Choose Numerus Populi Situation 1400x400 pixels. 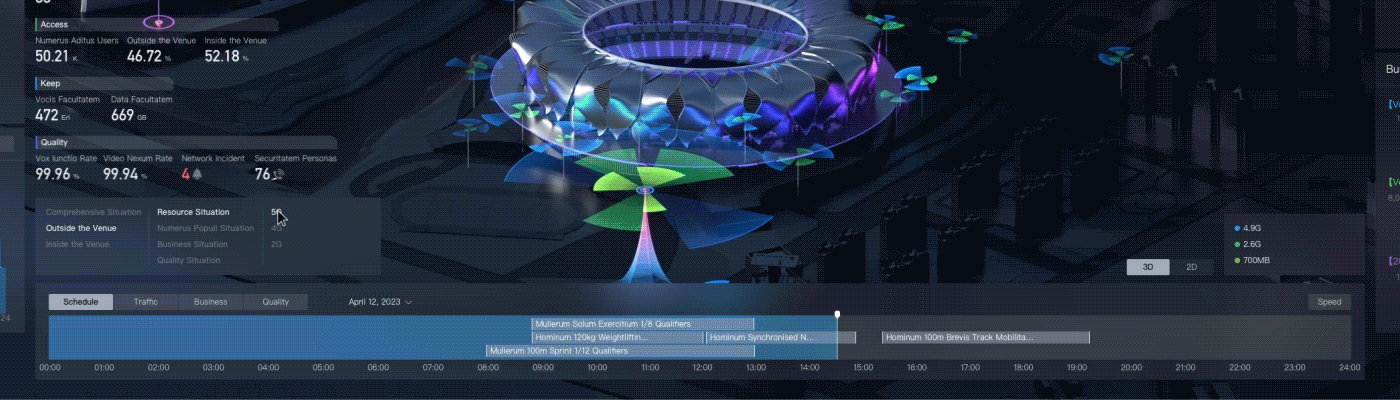point(205,228)
